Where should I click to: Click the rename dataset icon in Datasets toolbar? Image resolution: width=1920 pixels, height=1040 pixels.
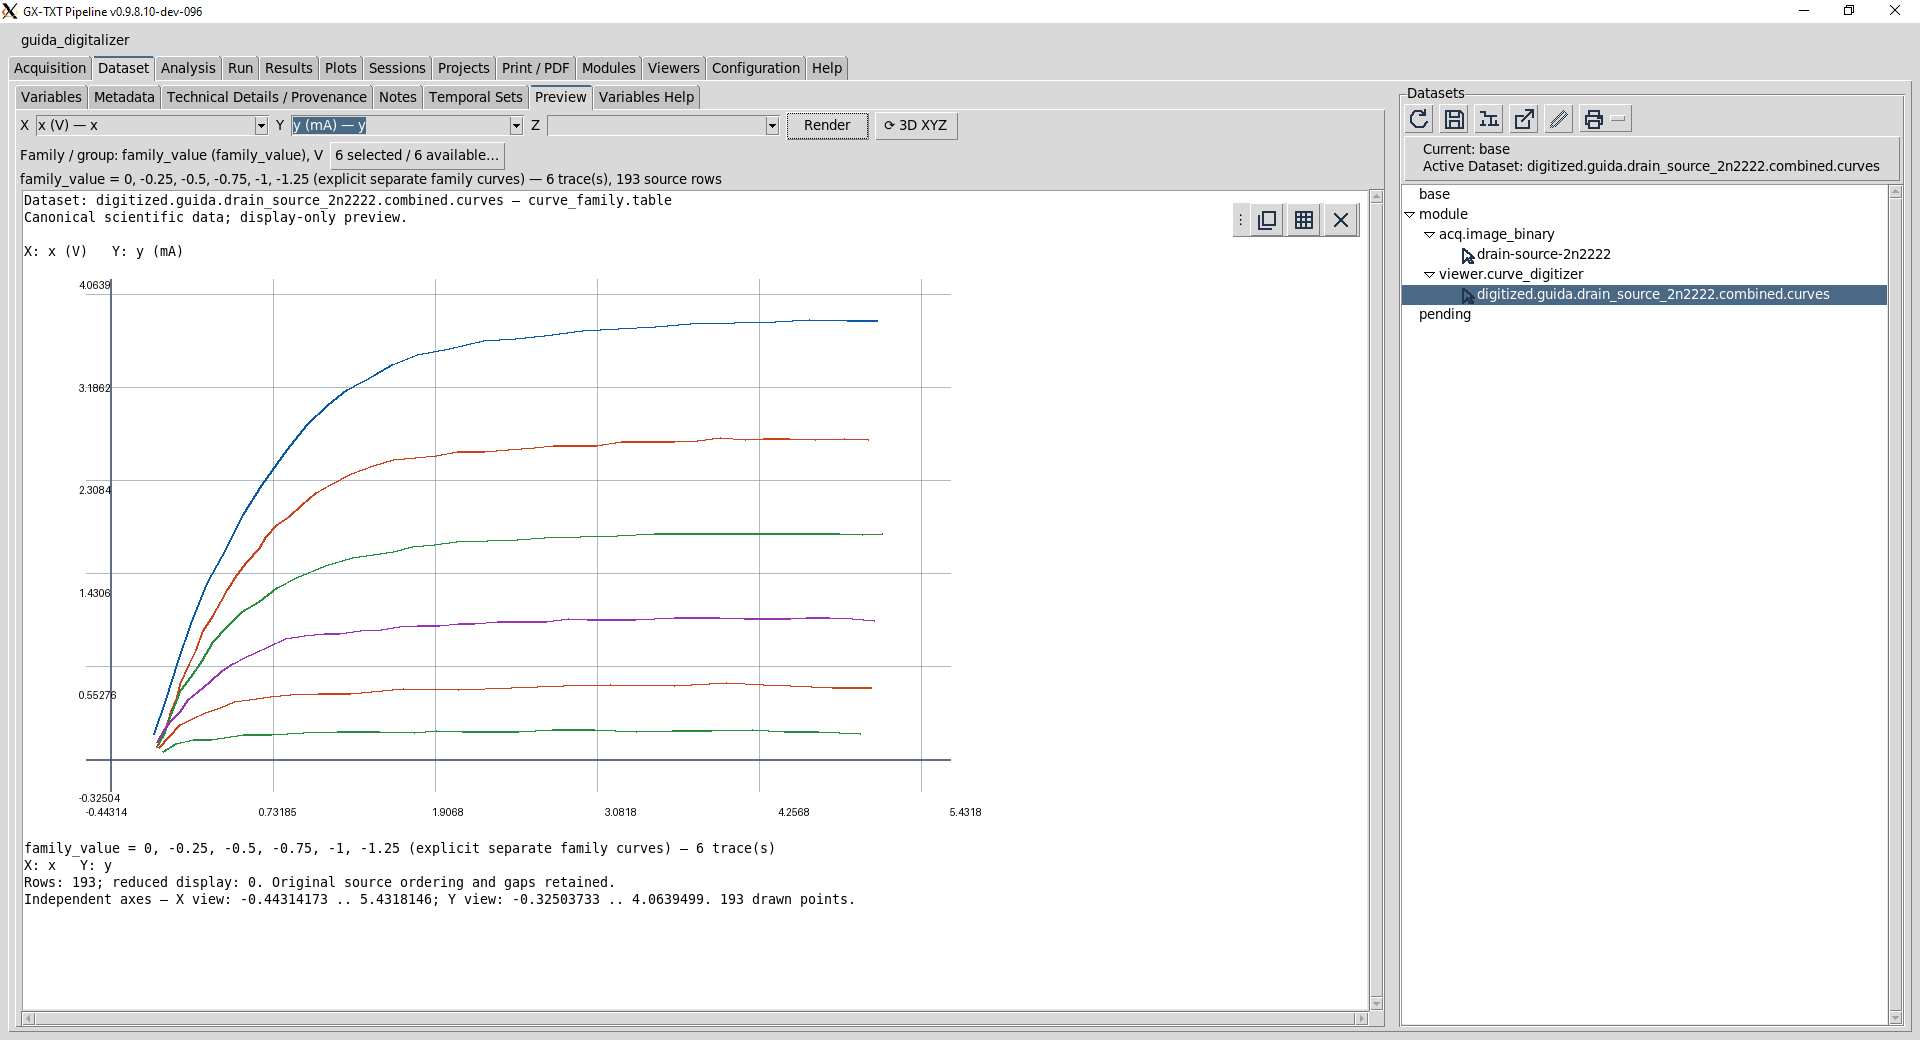pyautogui.click(x=1489, y=120)
